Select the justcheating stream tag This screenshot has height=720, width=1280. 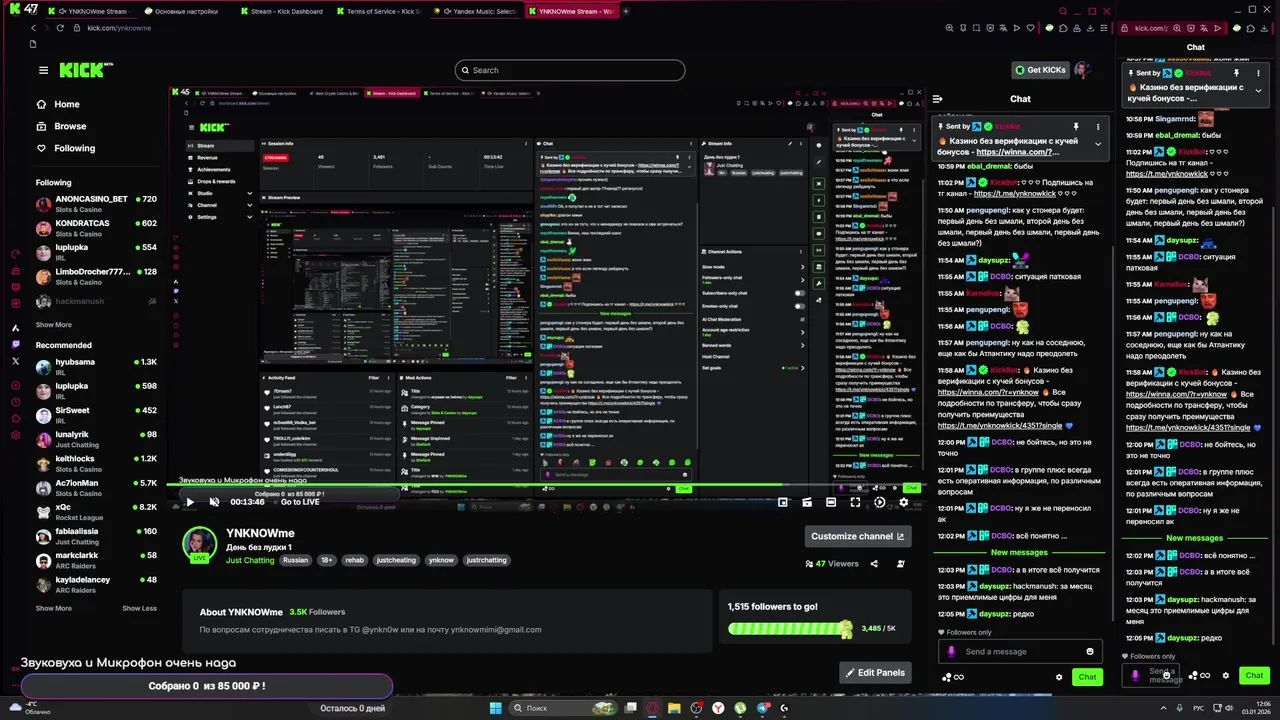[x=395, y=560]
